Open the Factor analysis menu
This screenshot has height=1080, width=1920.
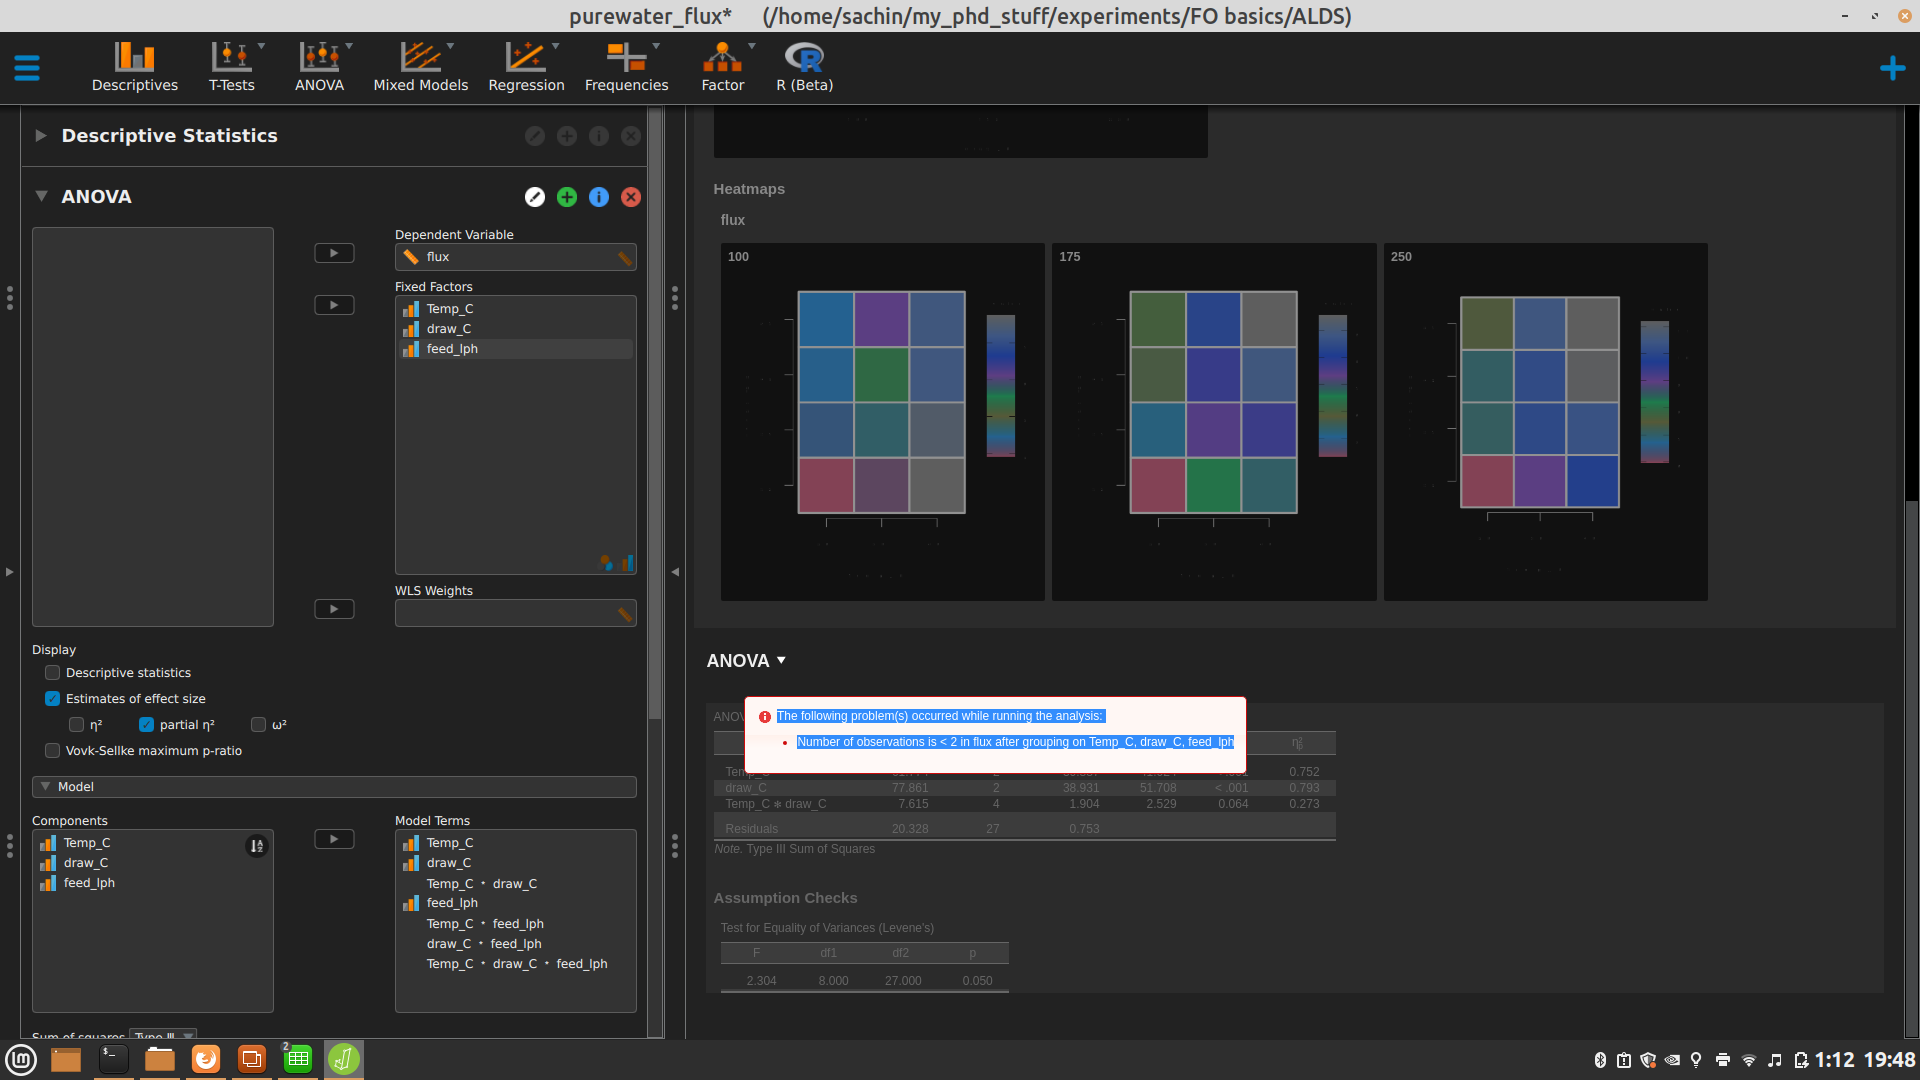[x=722, y=67]
